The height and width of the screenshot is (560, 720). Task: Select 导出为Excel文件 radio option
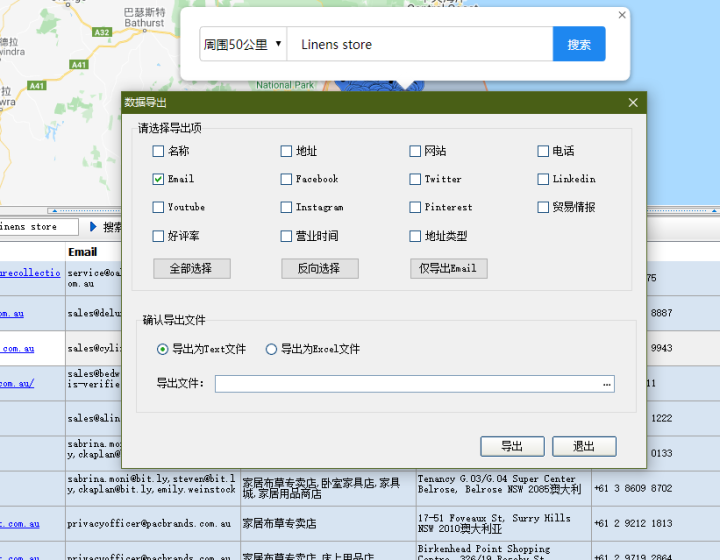(271, 349)
